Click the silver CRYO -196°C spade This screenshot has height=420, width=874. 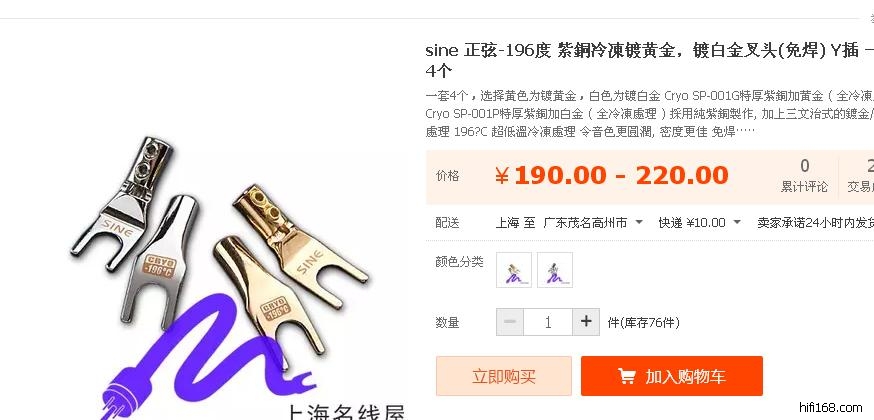pyautogui.click(x=158, y=261)
